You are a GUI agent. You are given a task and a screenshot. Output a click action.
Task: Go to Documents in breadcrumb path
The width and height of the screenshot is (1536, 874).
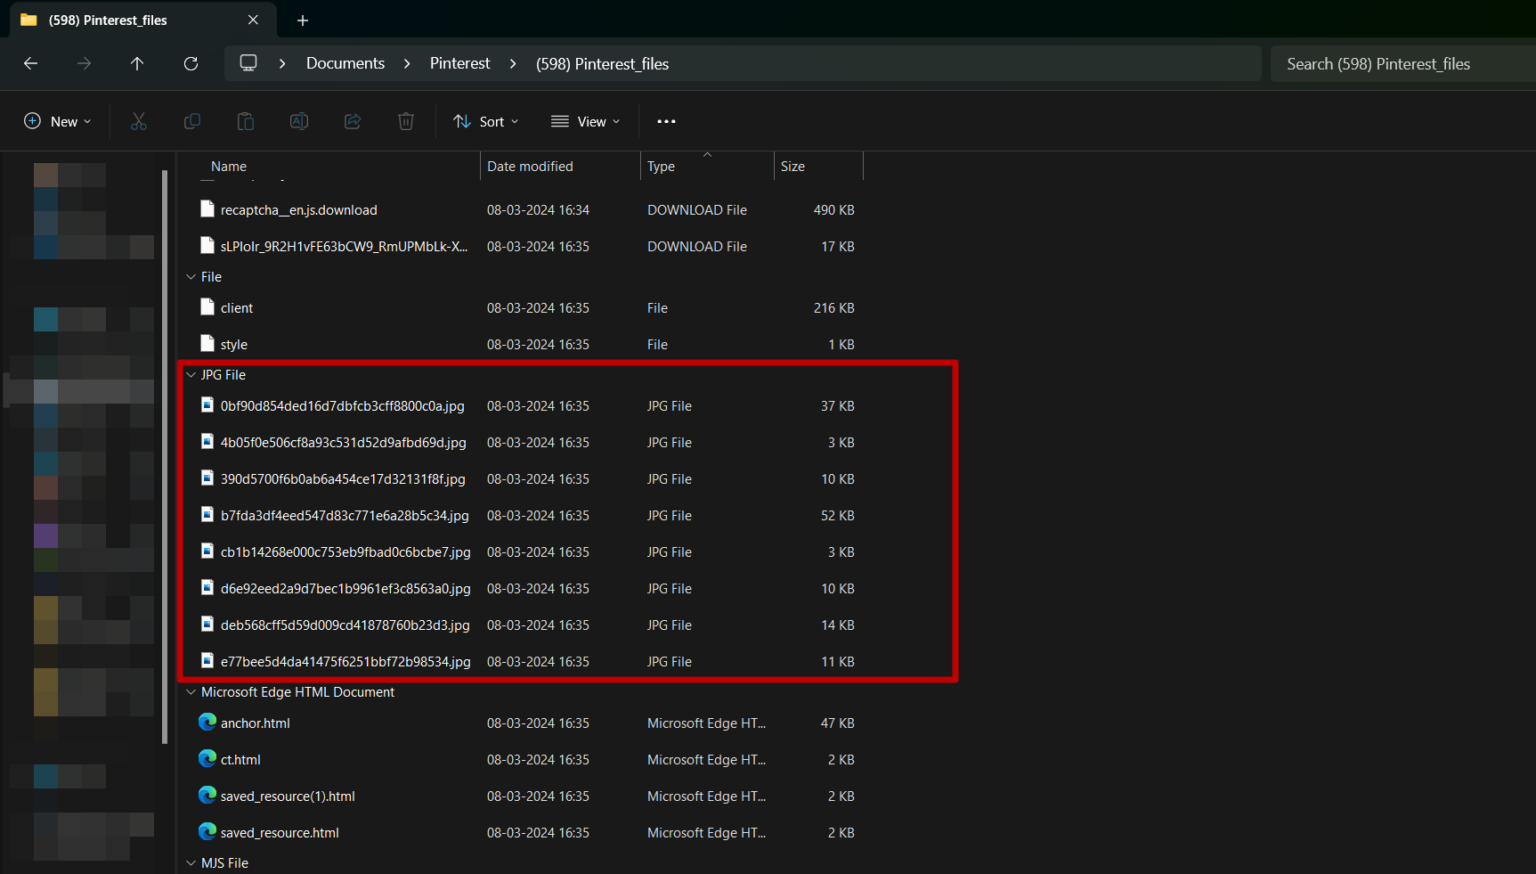click(x=345, y=63)
